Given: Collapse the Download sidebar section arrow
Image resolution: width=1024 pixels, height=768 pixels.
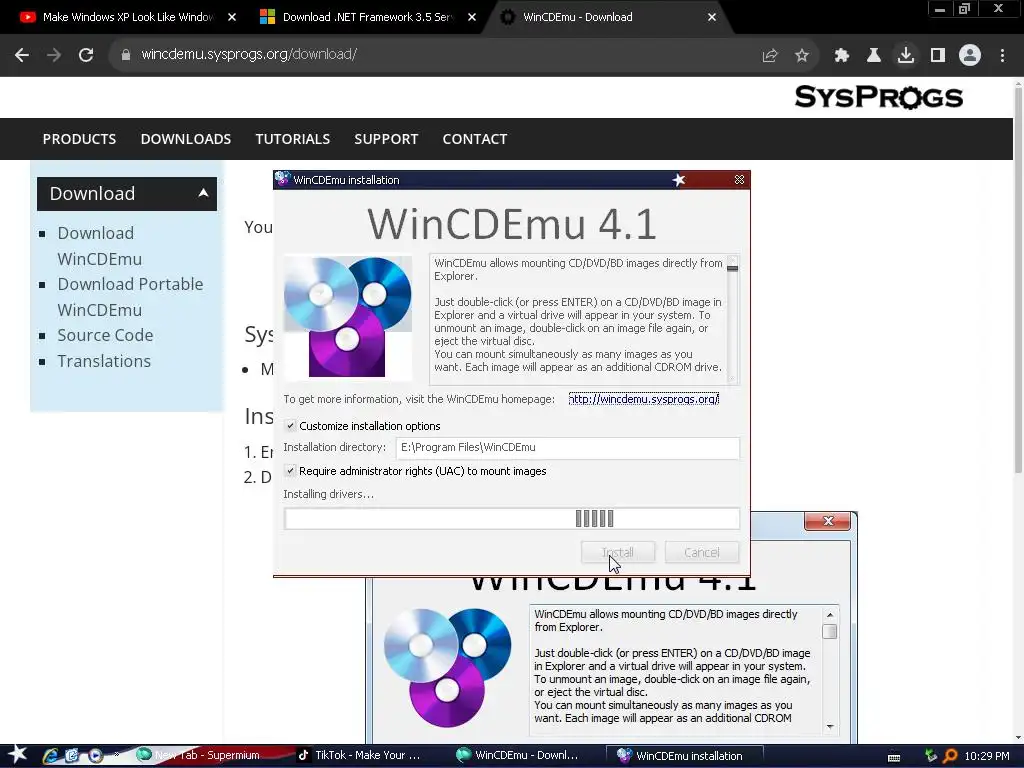Looking at the screenshot, I should [203, 193].
